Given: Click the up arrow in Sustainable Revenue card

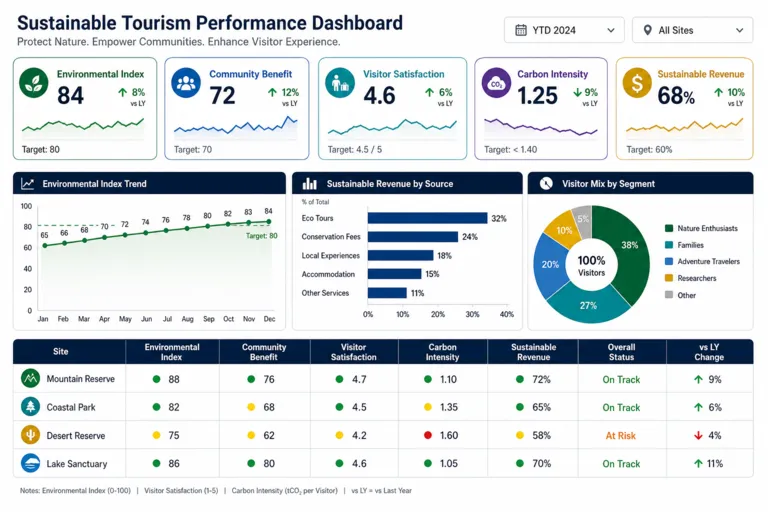Looking at the screenshot, I should pos(719,92).
